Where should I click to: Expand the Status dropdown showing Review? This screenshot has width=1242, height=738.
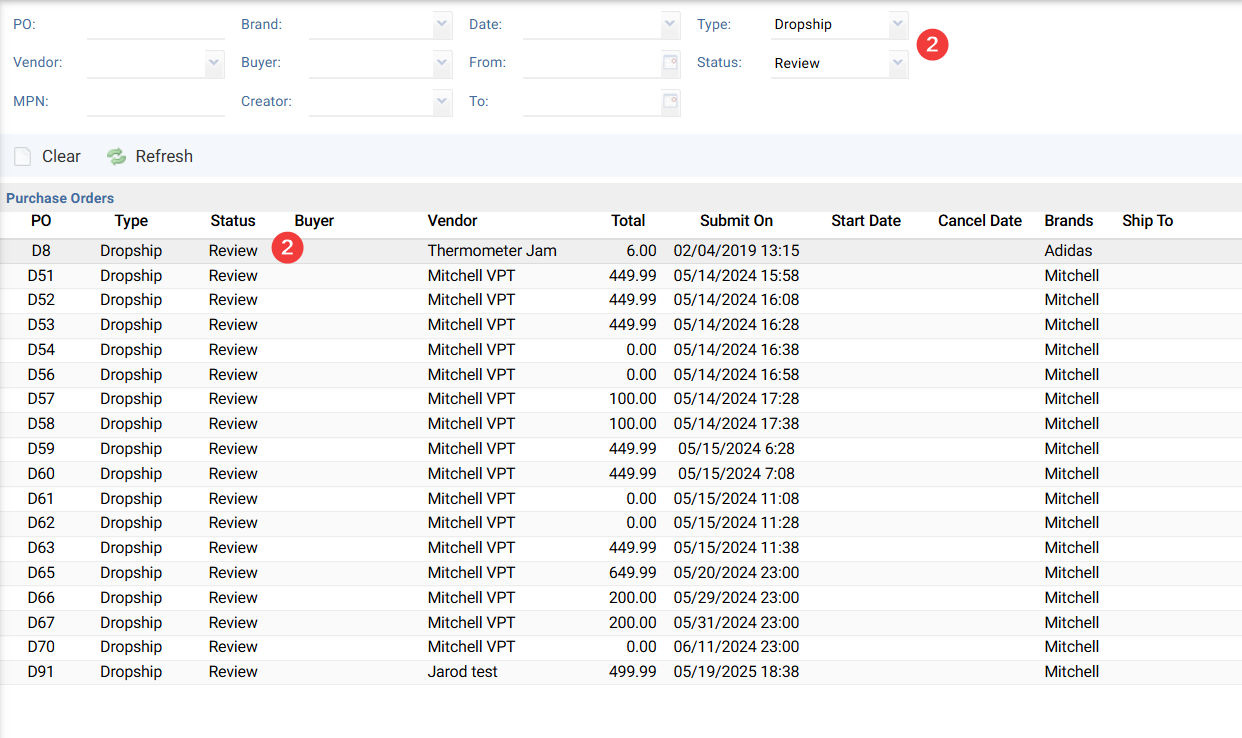click(x=898, y=63)
